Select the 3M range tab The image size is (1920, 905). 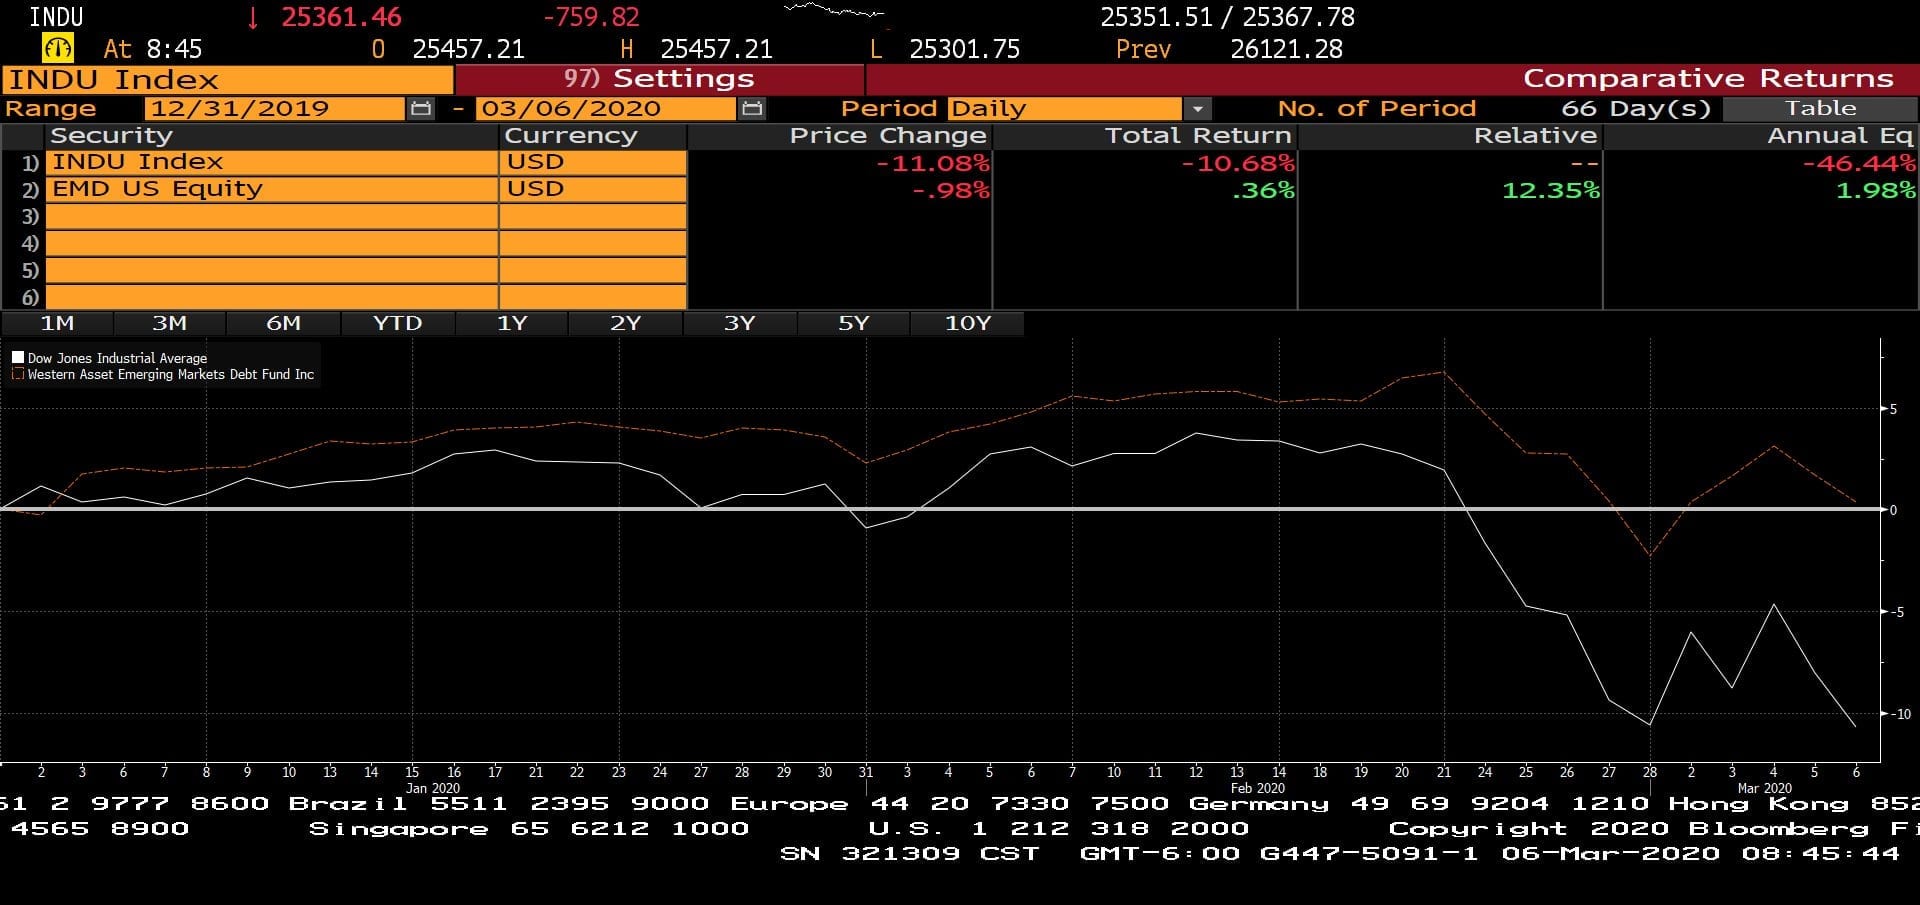pos(170,323)
